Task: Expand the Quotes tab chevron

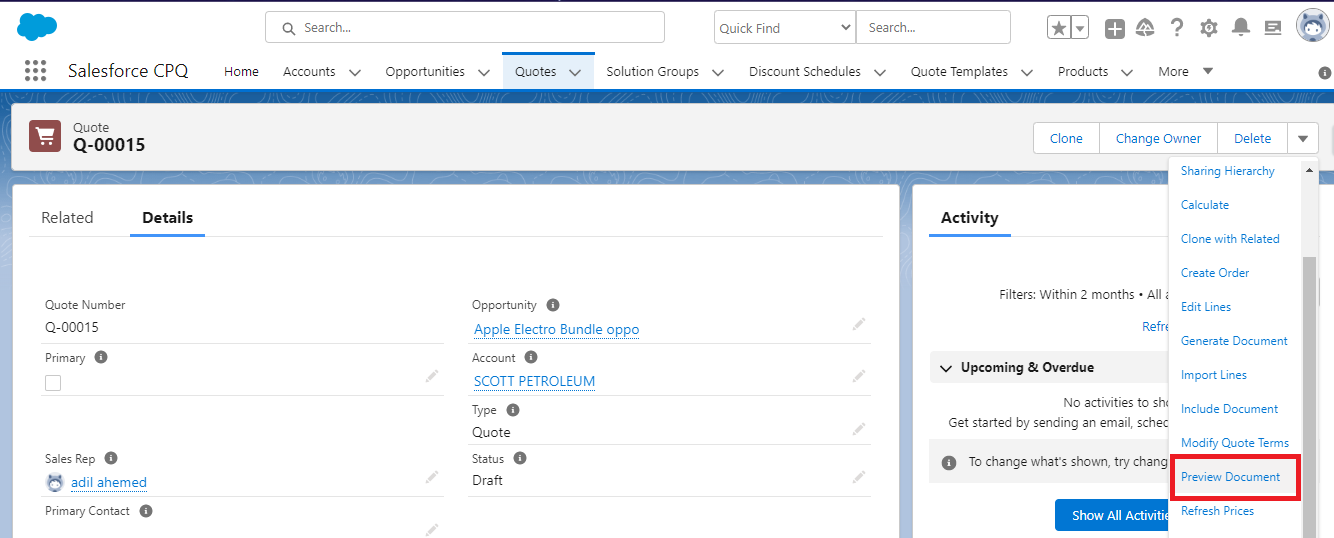Action: pos(575,72)
